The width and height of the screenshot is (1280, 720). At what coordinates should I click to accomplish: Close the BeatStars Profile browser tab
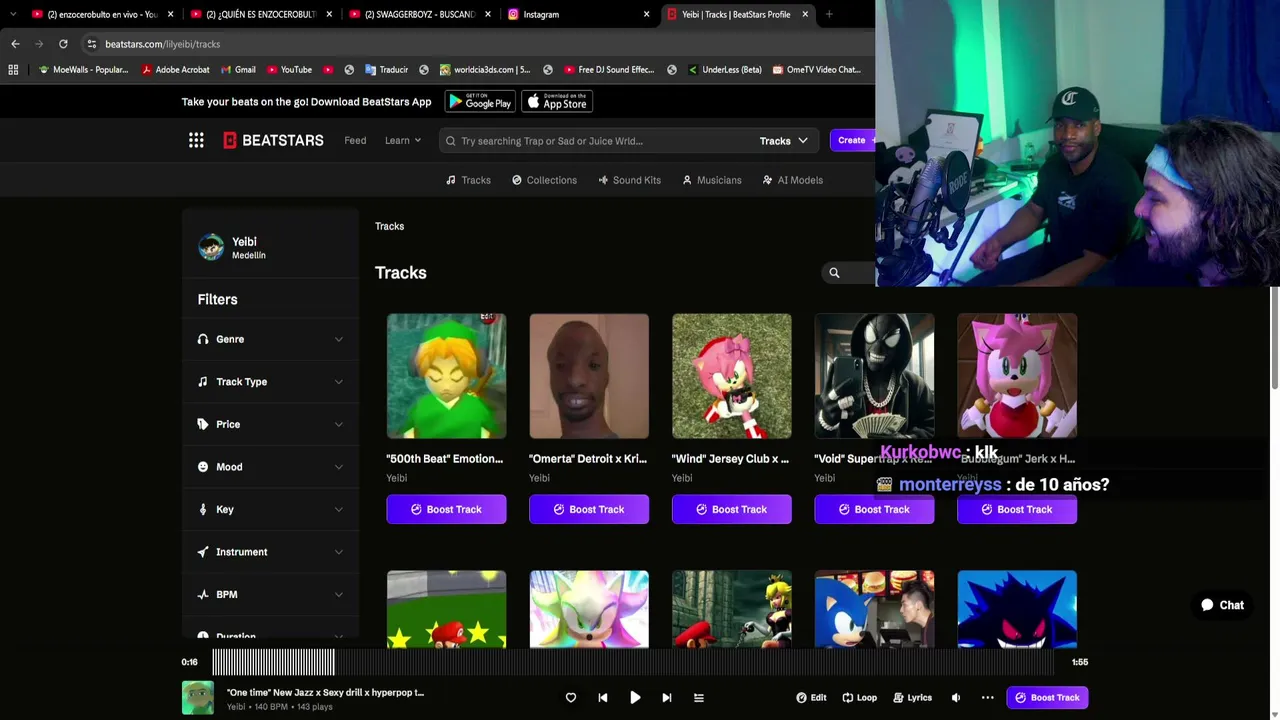pos(805,14)
